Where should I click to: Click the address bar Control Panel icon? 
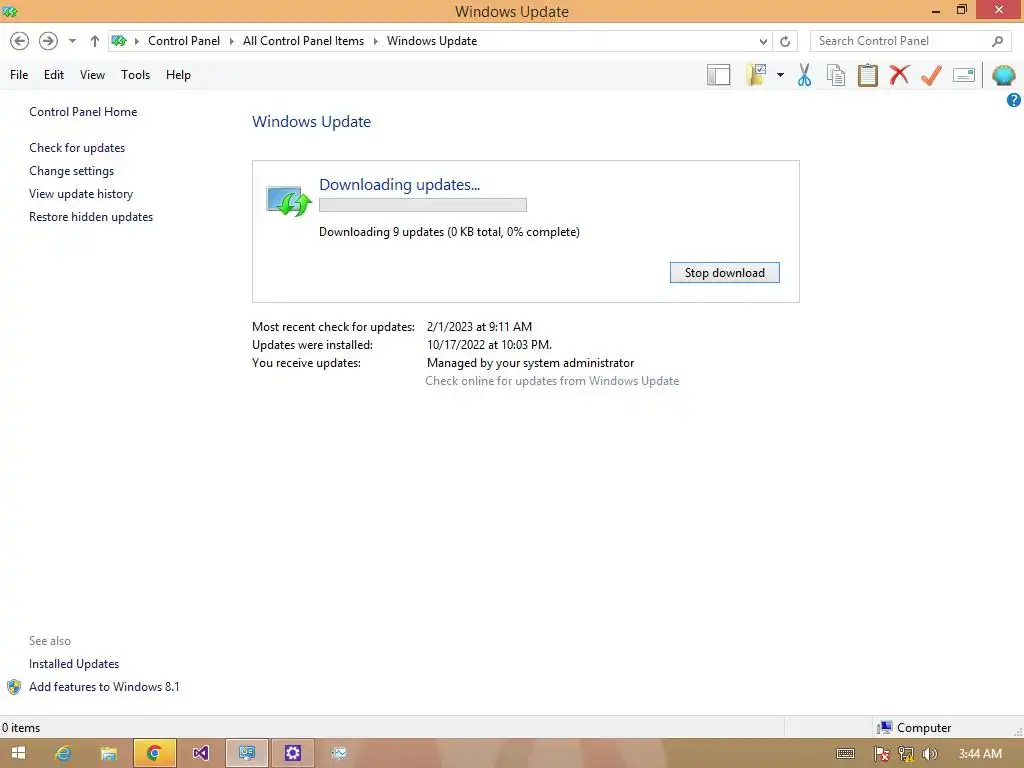(119, 40)
